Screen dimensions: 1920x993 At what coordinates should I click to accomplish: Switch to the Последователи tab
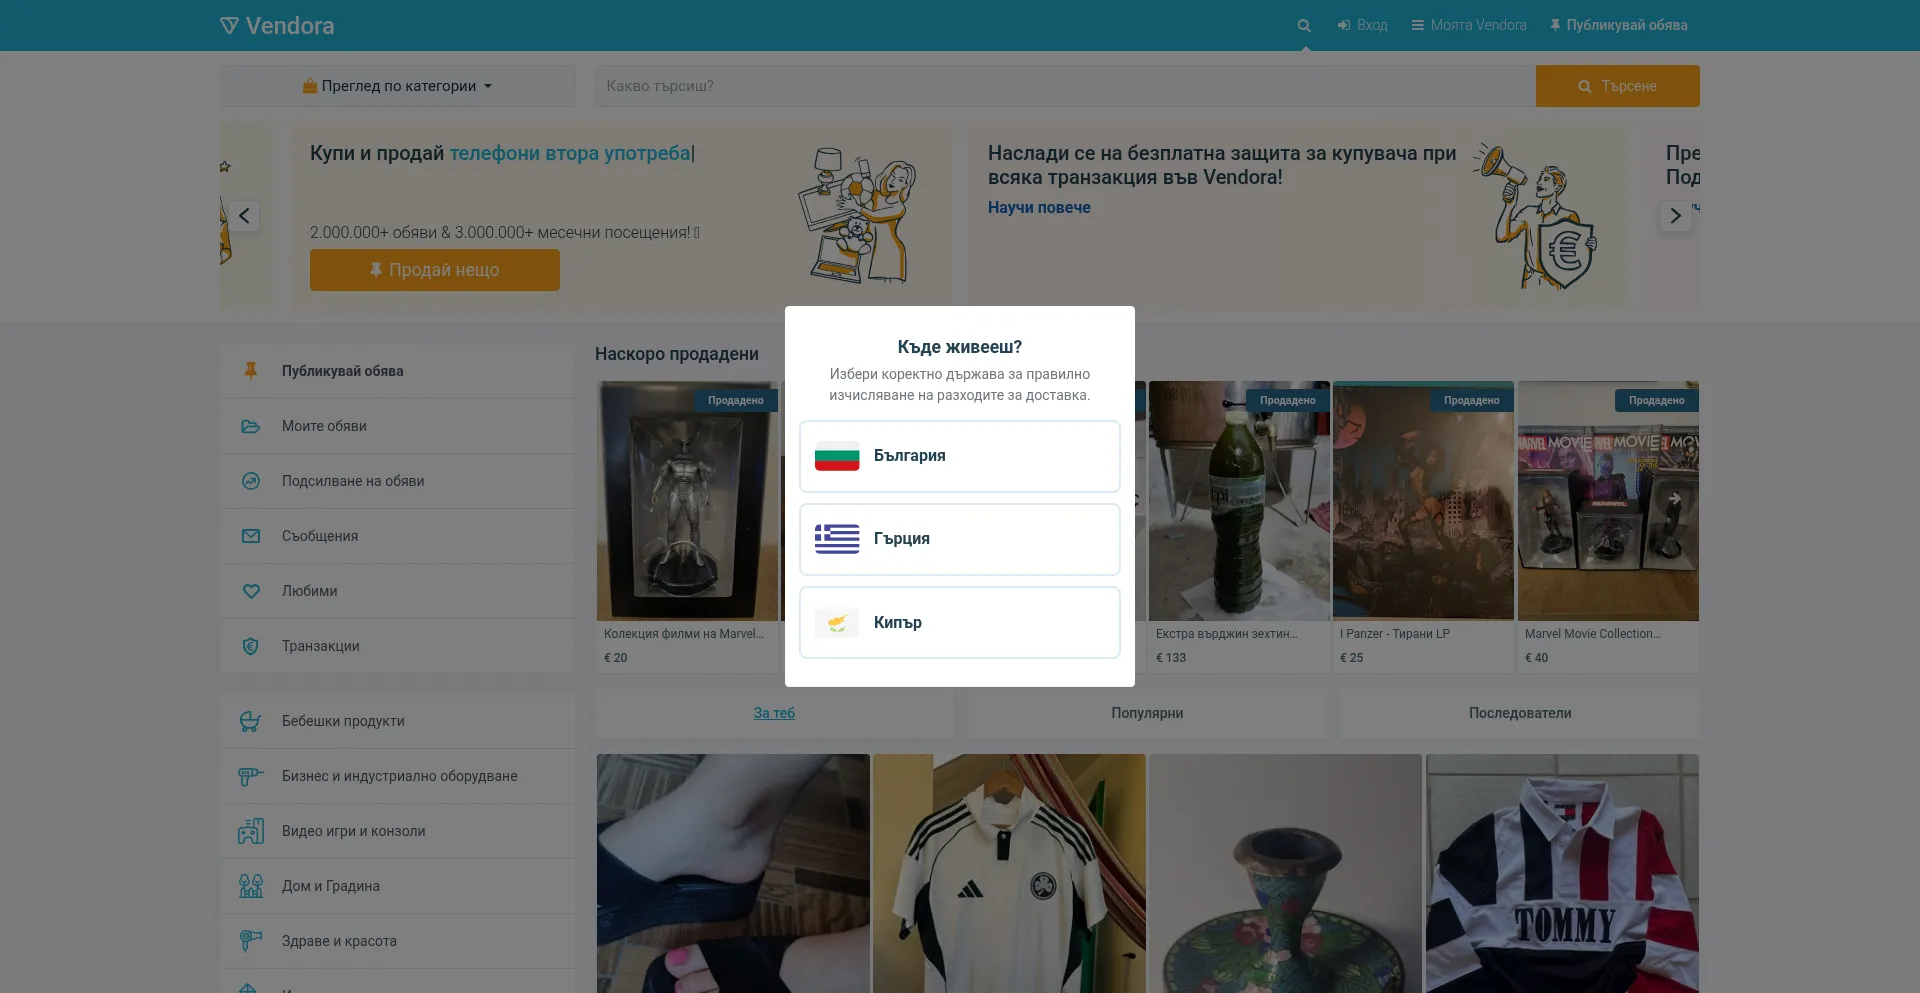pyautogui.click(x=1520, y=713)
